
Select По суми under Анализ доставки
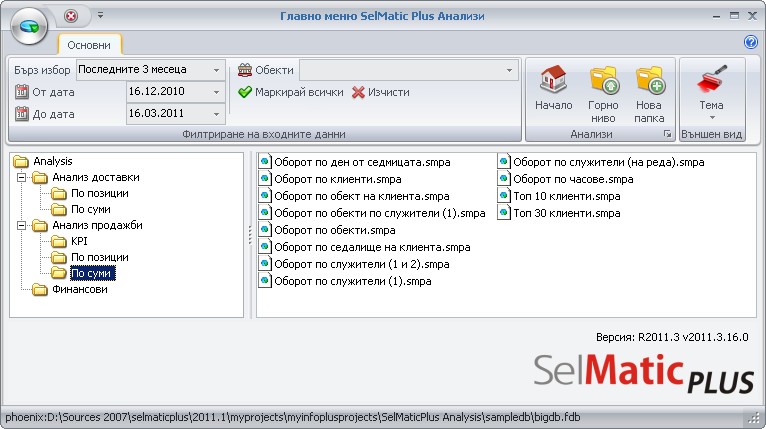point(90,210)
